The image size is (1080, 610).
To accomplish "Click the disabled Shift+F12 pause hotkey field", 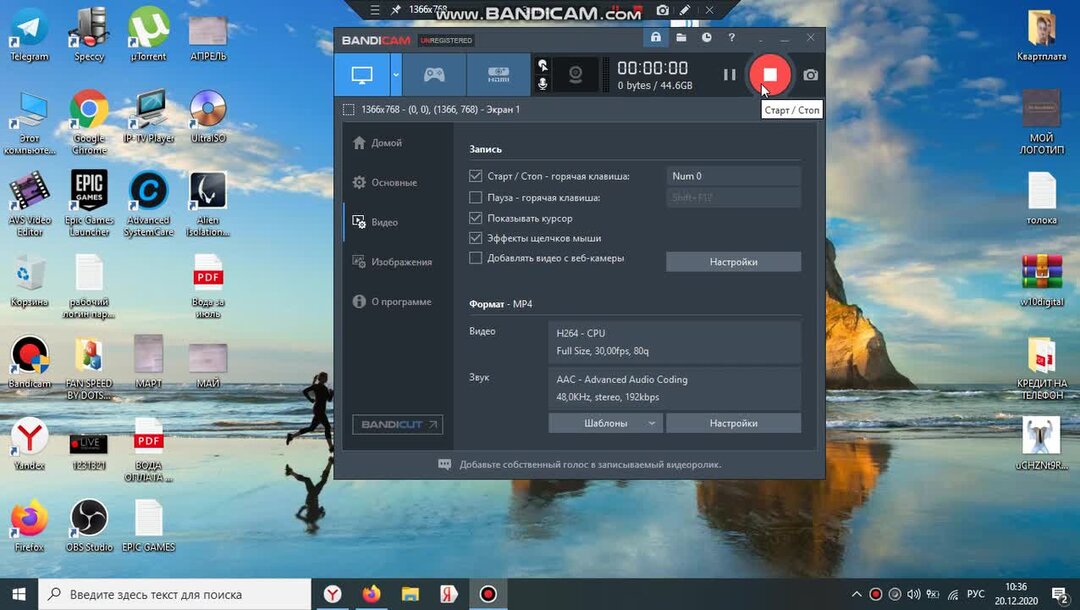I will pos(734,197).
